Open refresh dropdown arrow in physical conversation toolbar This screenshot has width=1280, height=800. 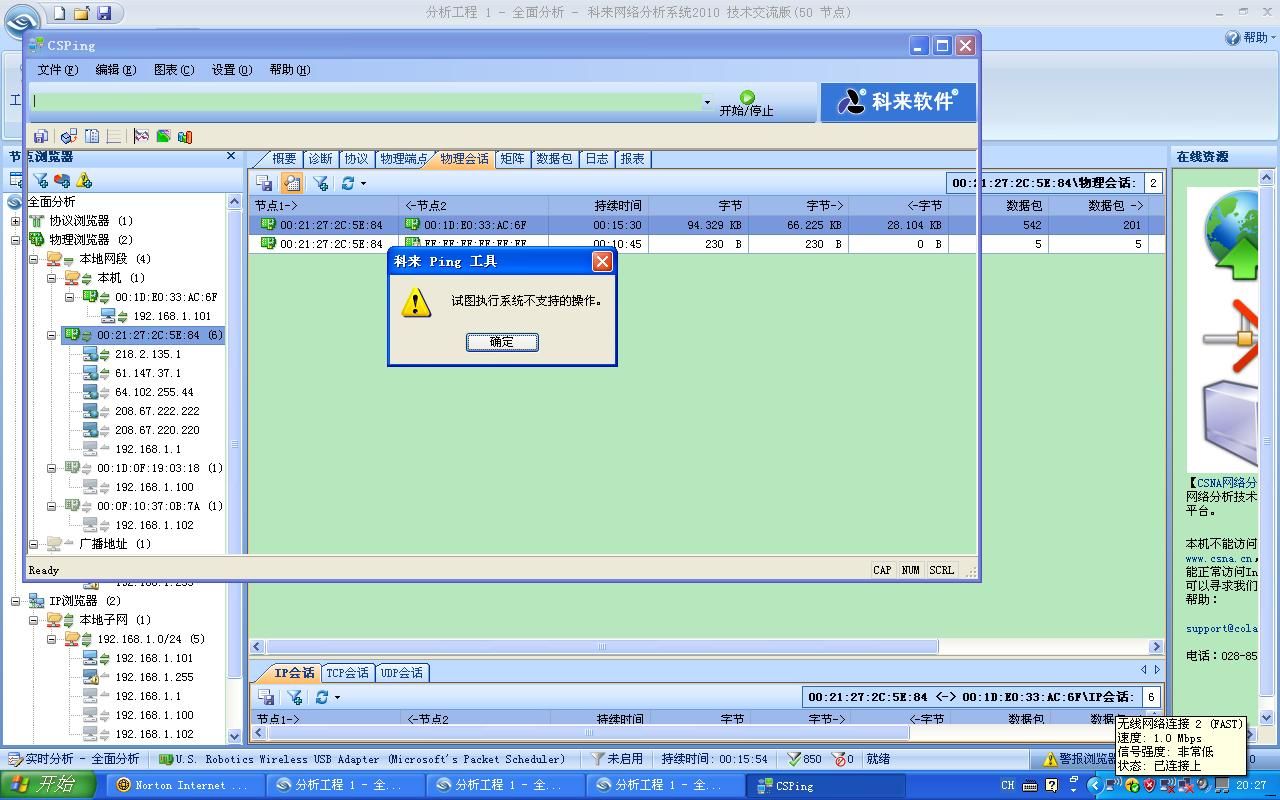coord(363,183)
